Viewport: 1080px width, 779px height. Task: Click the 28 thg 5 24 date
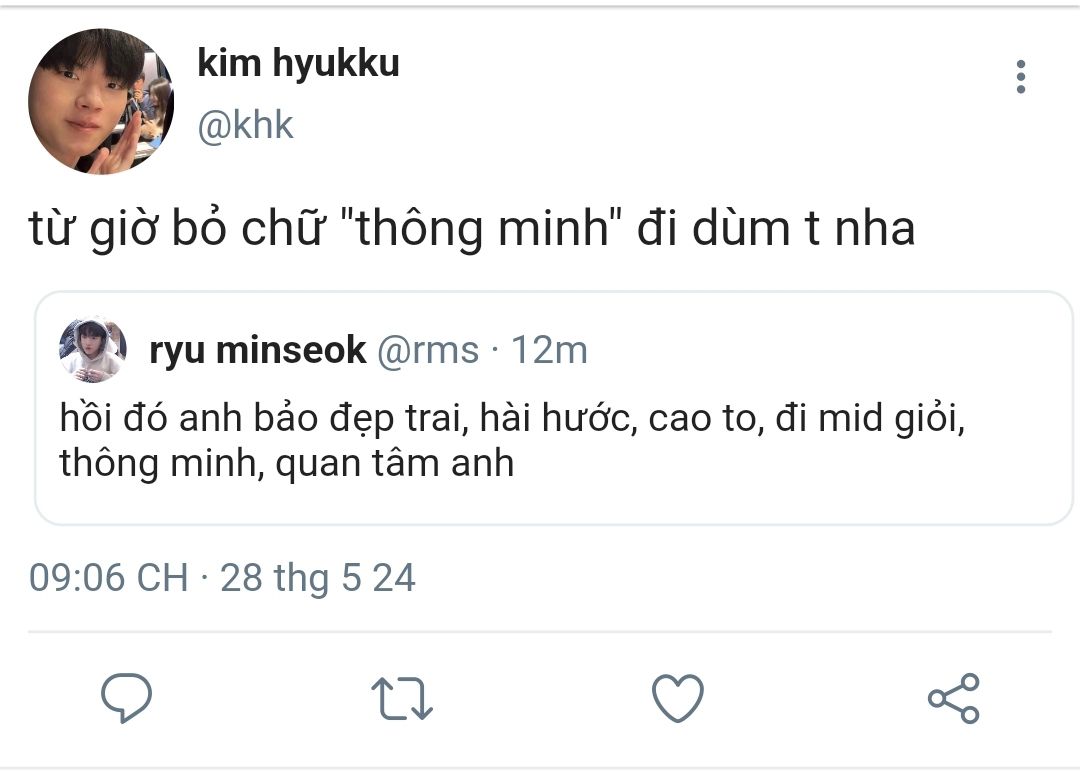pos(317,578)
